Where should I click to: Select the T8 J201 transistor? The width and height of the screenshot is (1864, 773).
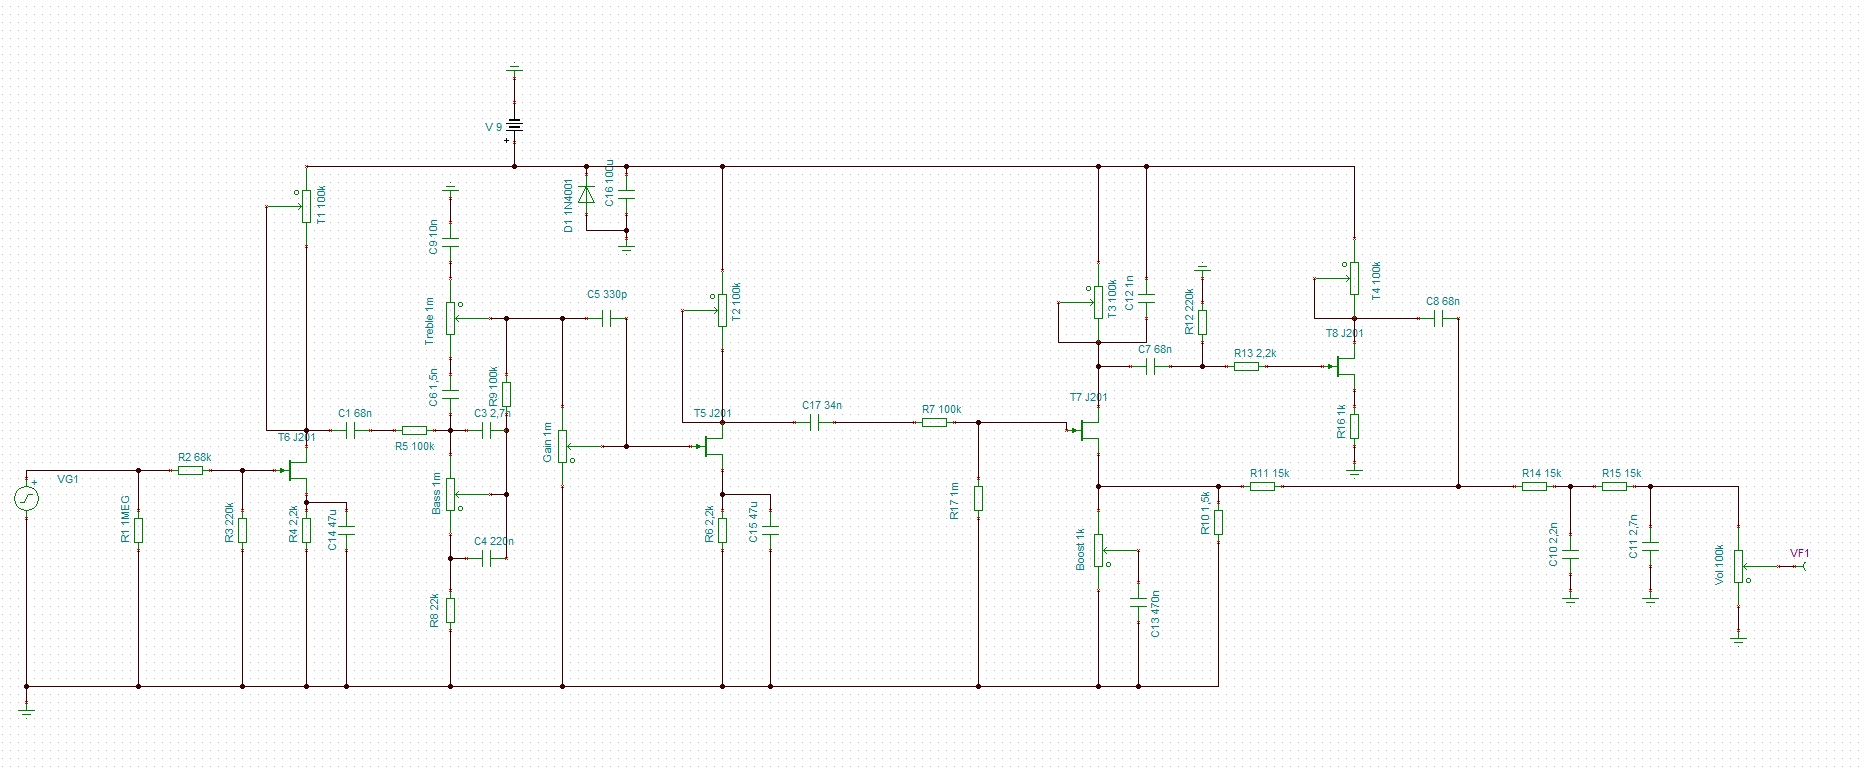click(1346, 367)
